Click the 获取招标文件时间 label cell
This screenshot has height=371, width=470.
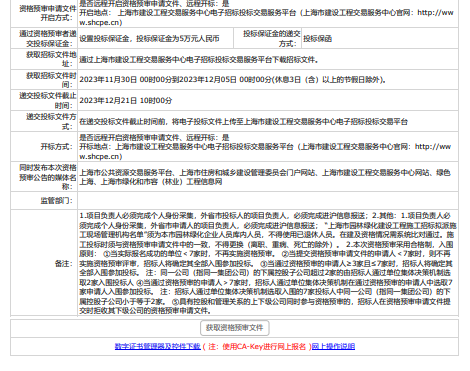coord(44,80)
